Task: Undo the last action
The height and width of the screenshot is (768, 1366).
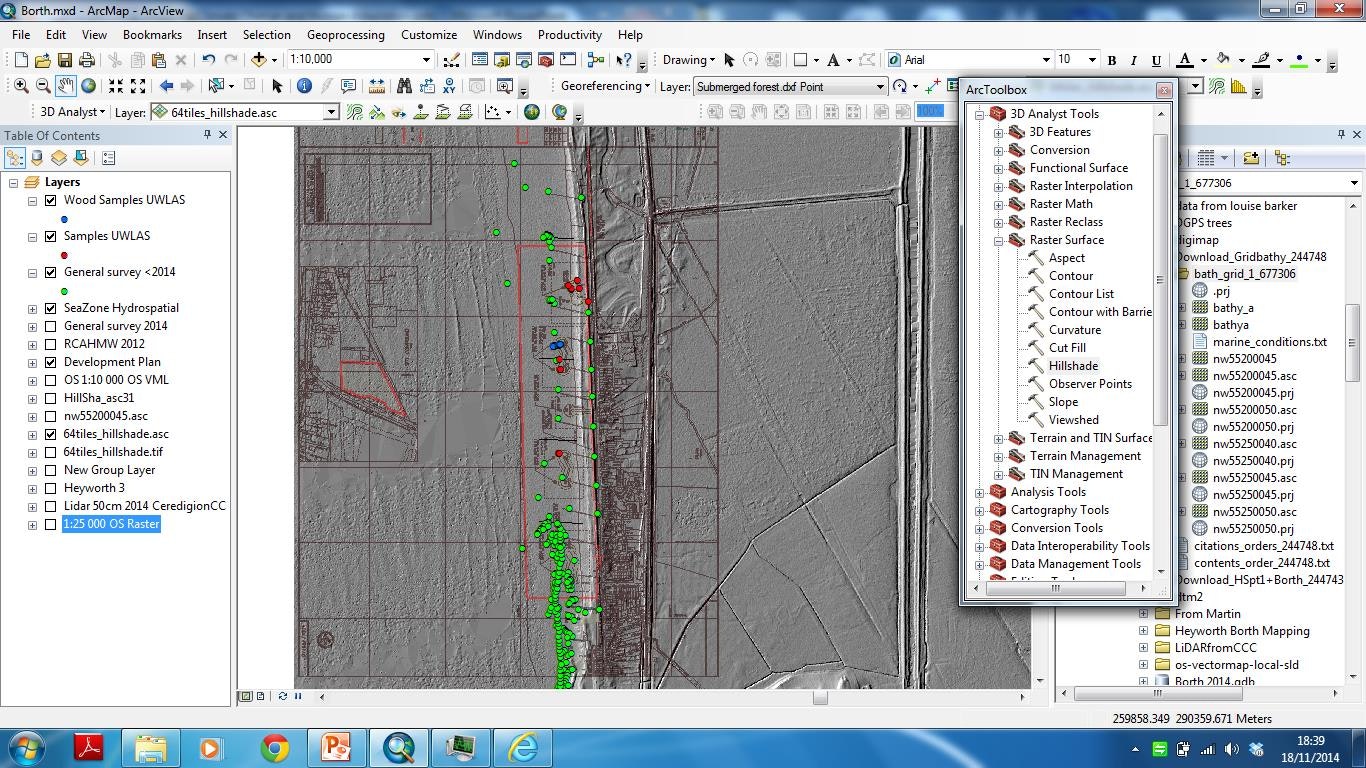Action: pos(208,60)
